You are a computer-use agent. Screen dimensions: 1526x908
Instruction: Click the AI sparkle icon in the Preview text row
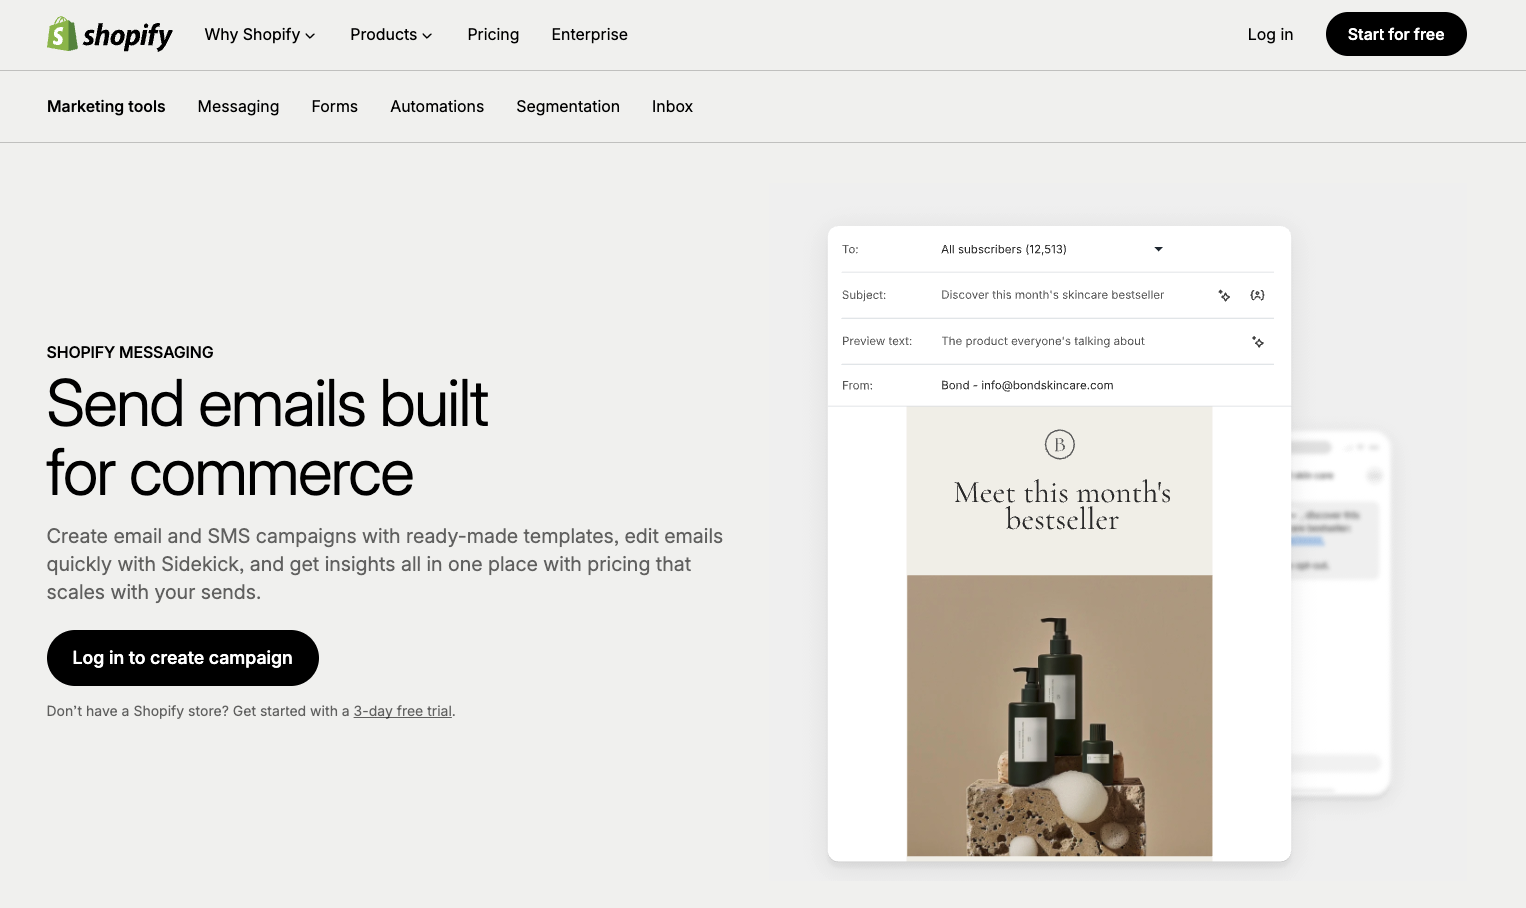[x=1258, y=342]
